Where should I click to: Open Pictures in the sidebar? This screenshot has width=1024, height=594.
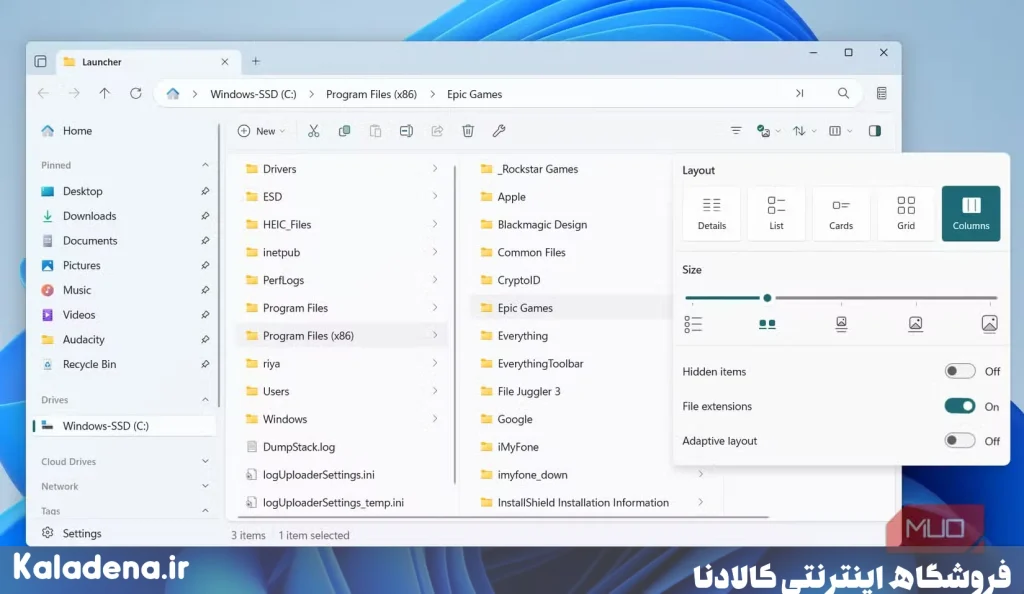[x=124, y=266]
